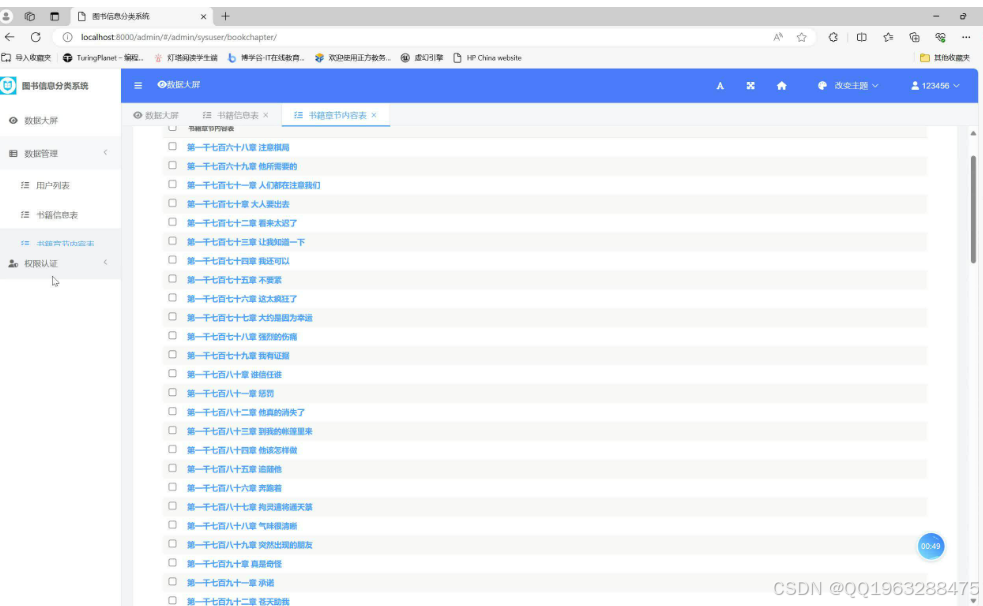
Task: Open a new browser tab with plus icon
Action: click(225, 16)
